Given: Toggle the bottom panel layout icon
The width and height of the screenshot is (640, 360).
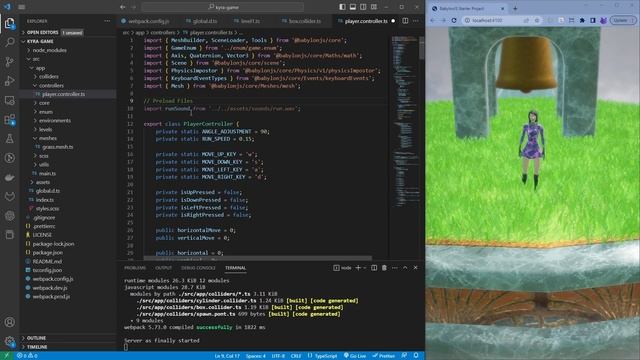Looking at the screenshot, I should (353, 7).
